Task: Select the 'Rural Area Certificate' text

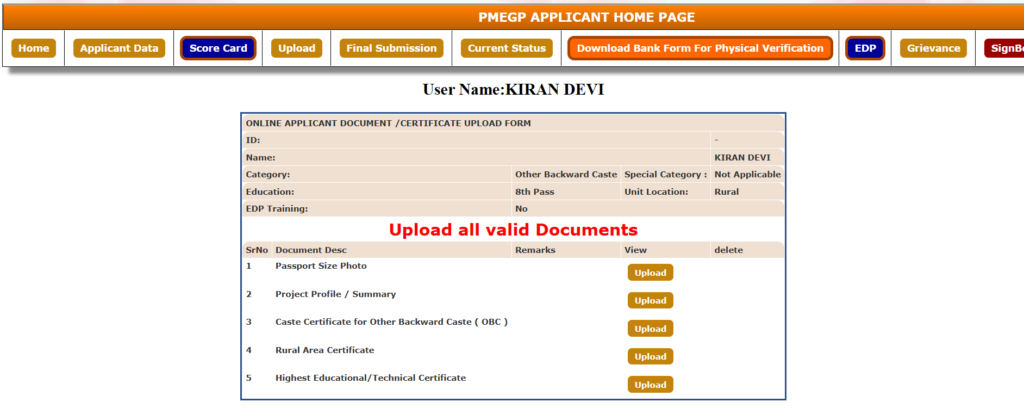Action: click(x=325, y=351)
